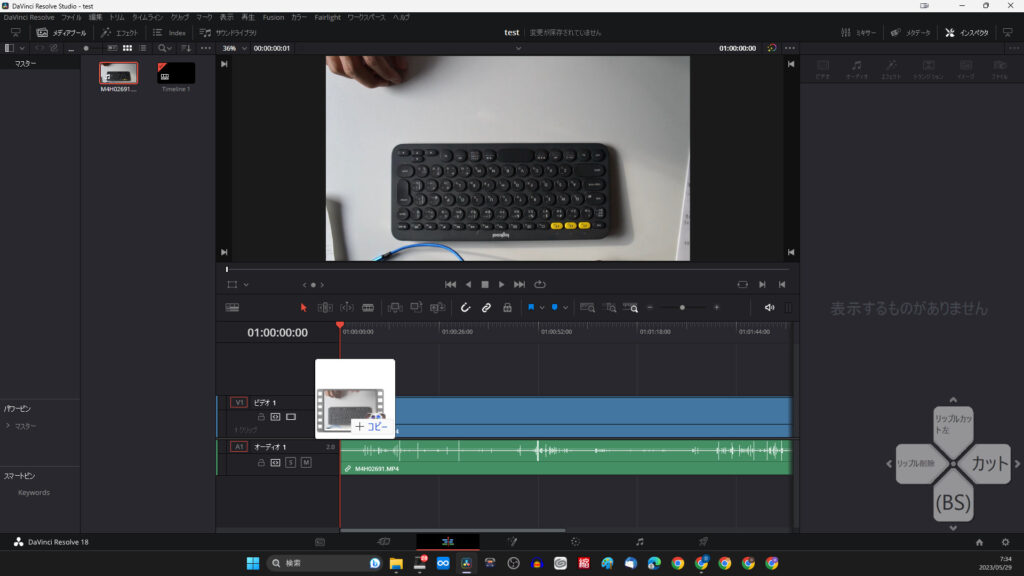Open viewer timeline name dropdown chevron
Image resolution: width=1024 pixels, height=576 pixels.
[519, 48]
